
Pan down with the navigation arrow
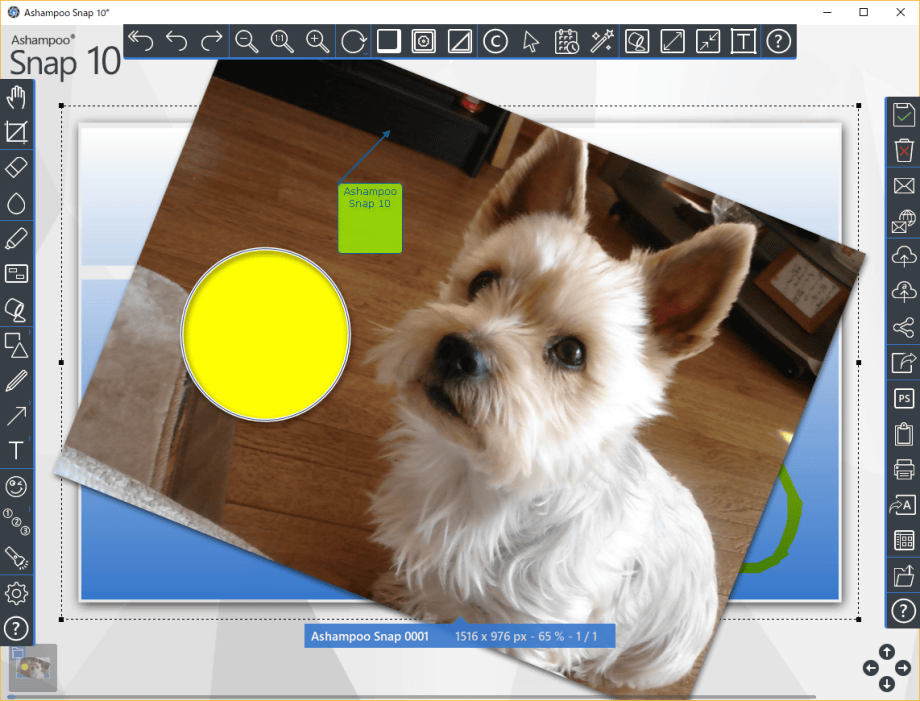[887, 684]
